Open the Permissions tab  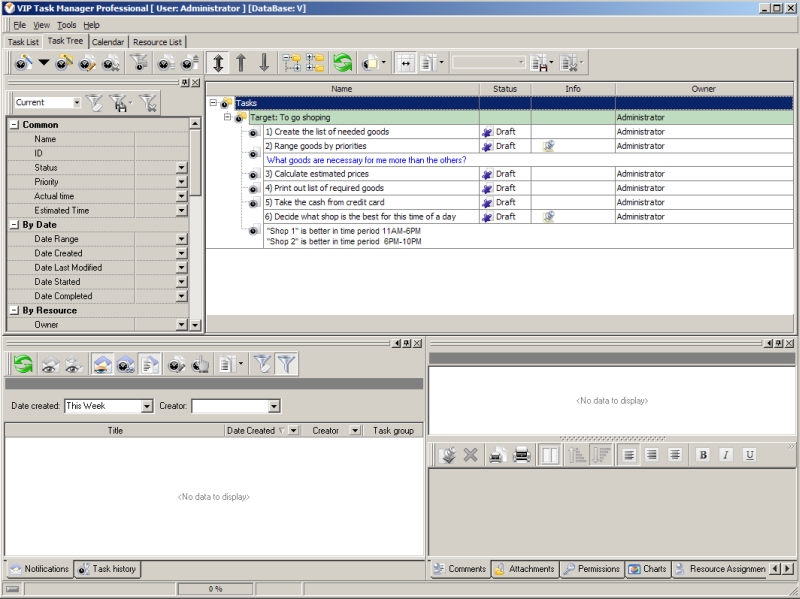pyautogui.click(x=593, y=569)
